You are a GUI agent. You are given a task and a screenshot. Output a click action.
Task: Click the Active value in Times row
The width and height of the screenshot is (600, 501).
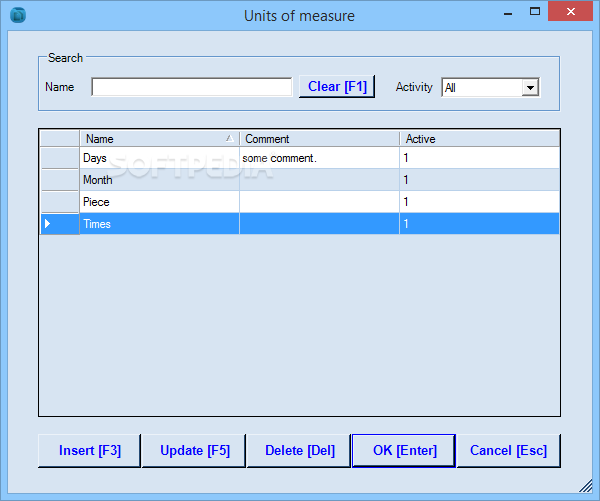tap(479, 224)
